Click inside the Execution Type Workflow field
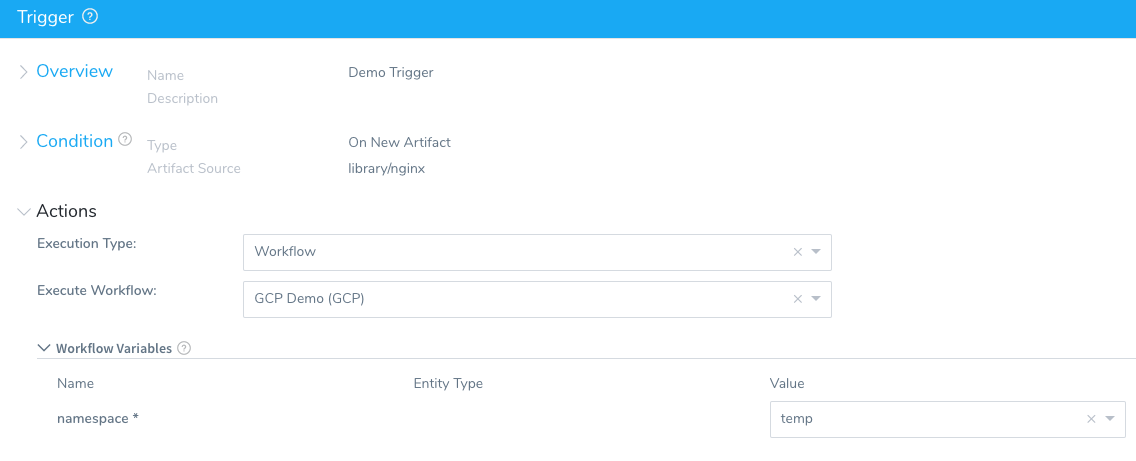Image resolution: width=1136 pixels, height=461 pixels. pos(538,252)
